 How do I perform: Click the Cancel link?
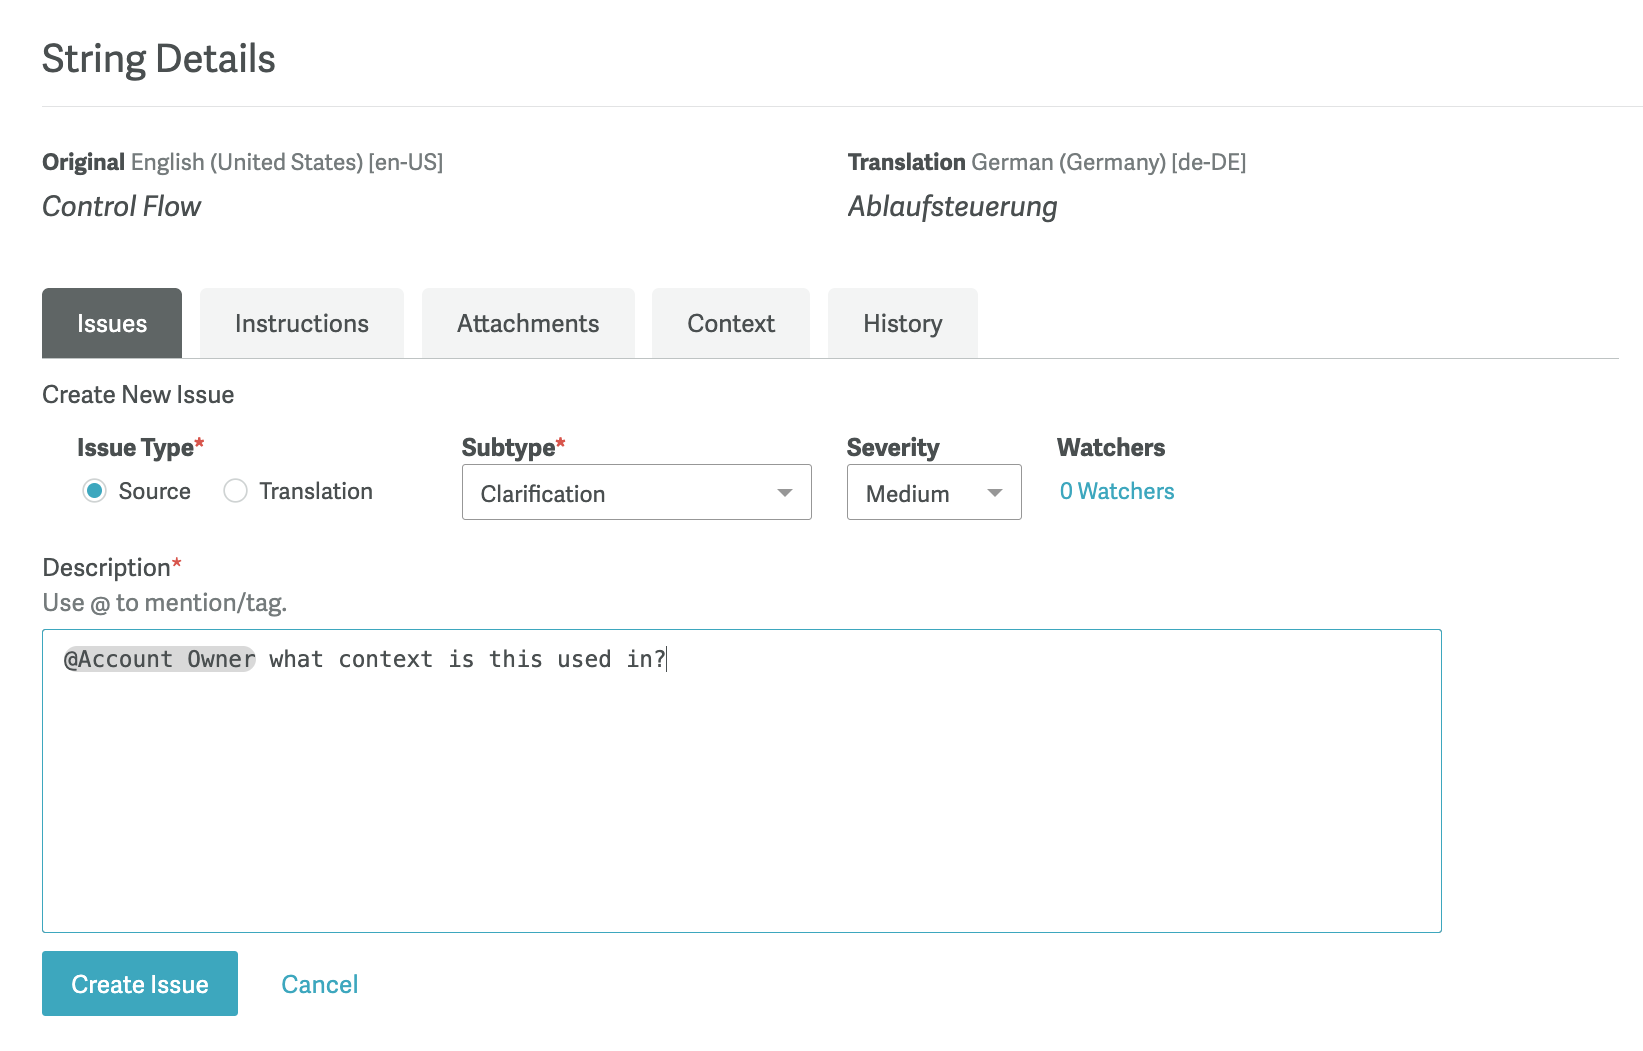coord(319,984)
